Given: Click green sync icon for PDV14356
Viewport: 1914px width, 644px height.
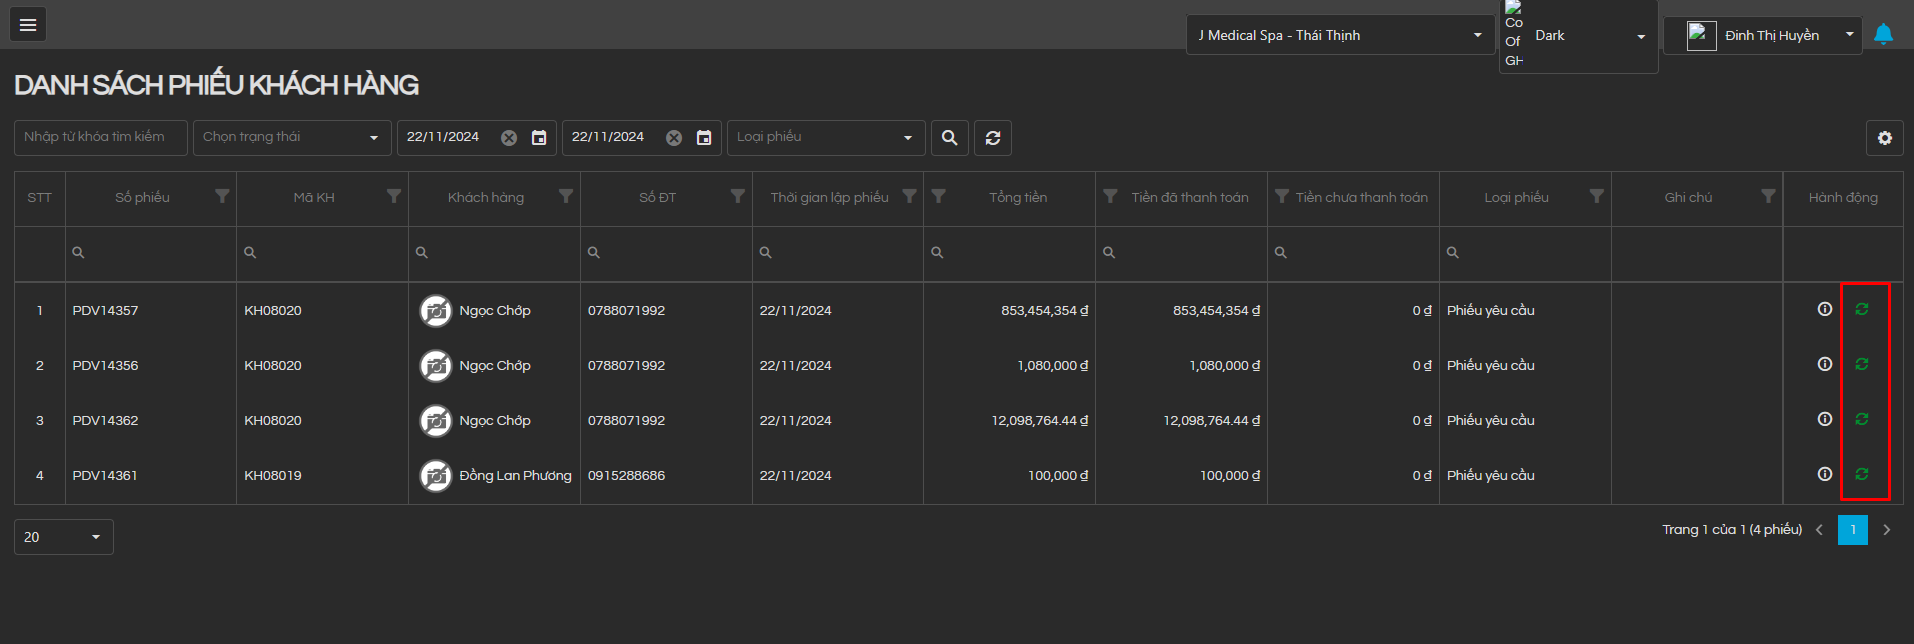Looking at the screenshot, I should [x=1861, y=365].
